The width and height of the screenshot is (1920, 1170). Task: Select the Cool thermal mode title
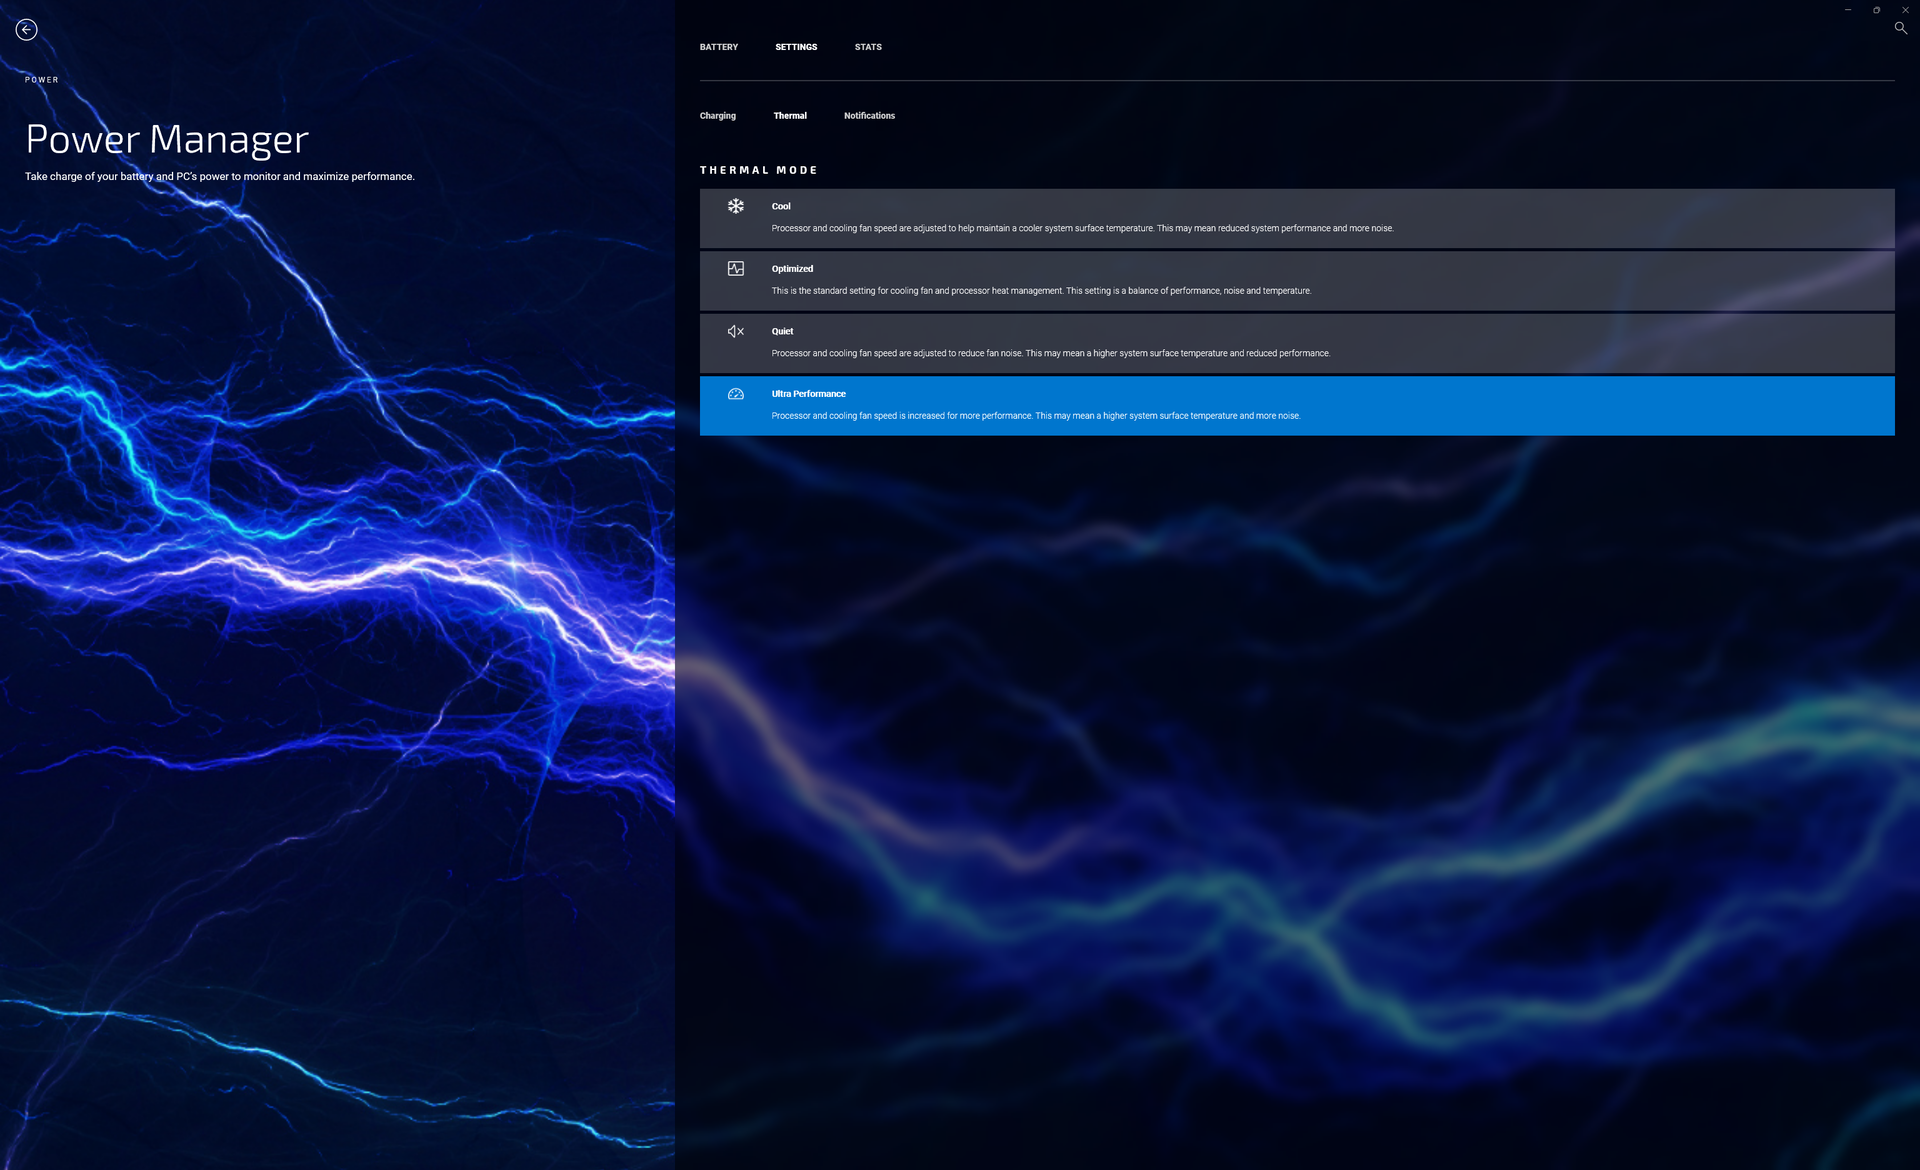[x=781, y=206]
